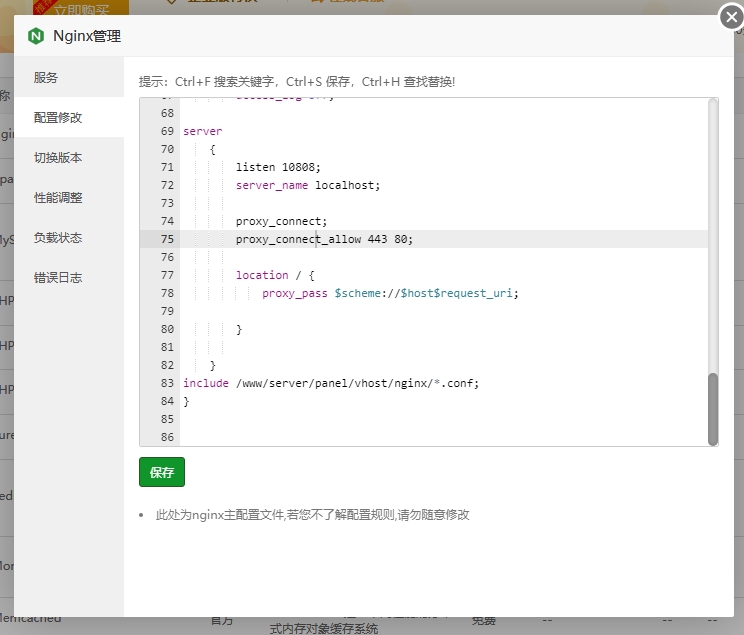Viewport: 744px width, 635px height.
Task: Click 'server_name localhost;' line
Action: coord(308,185)
